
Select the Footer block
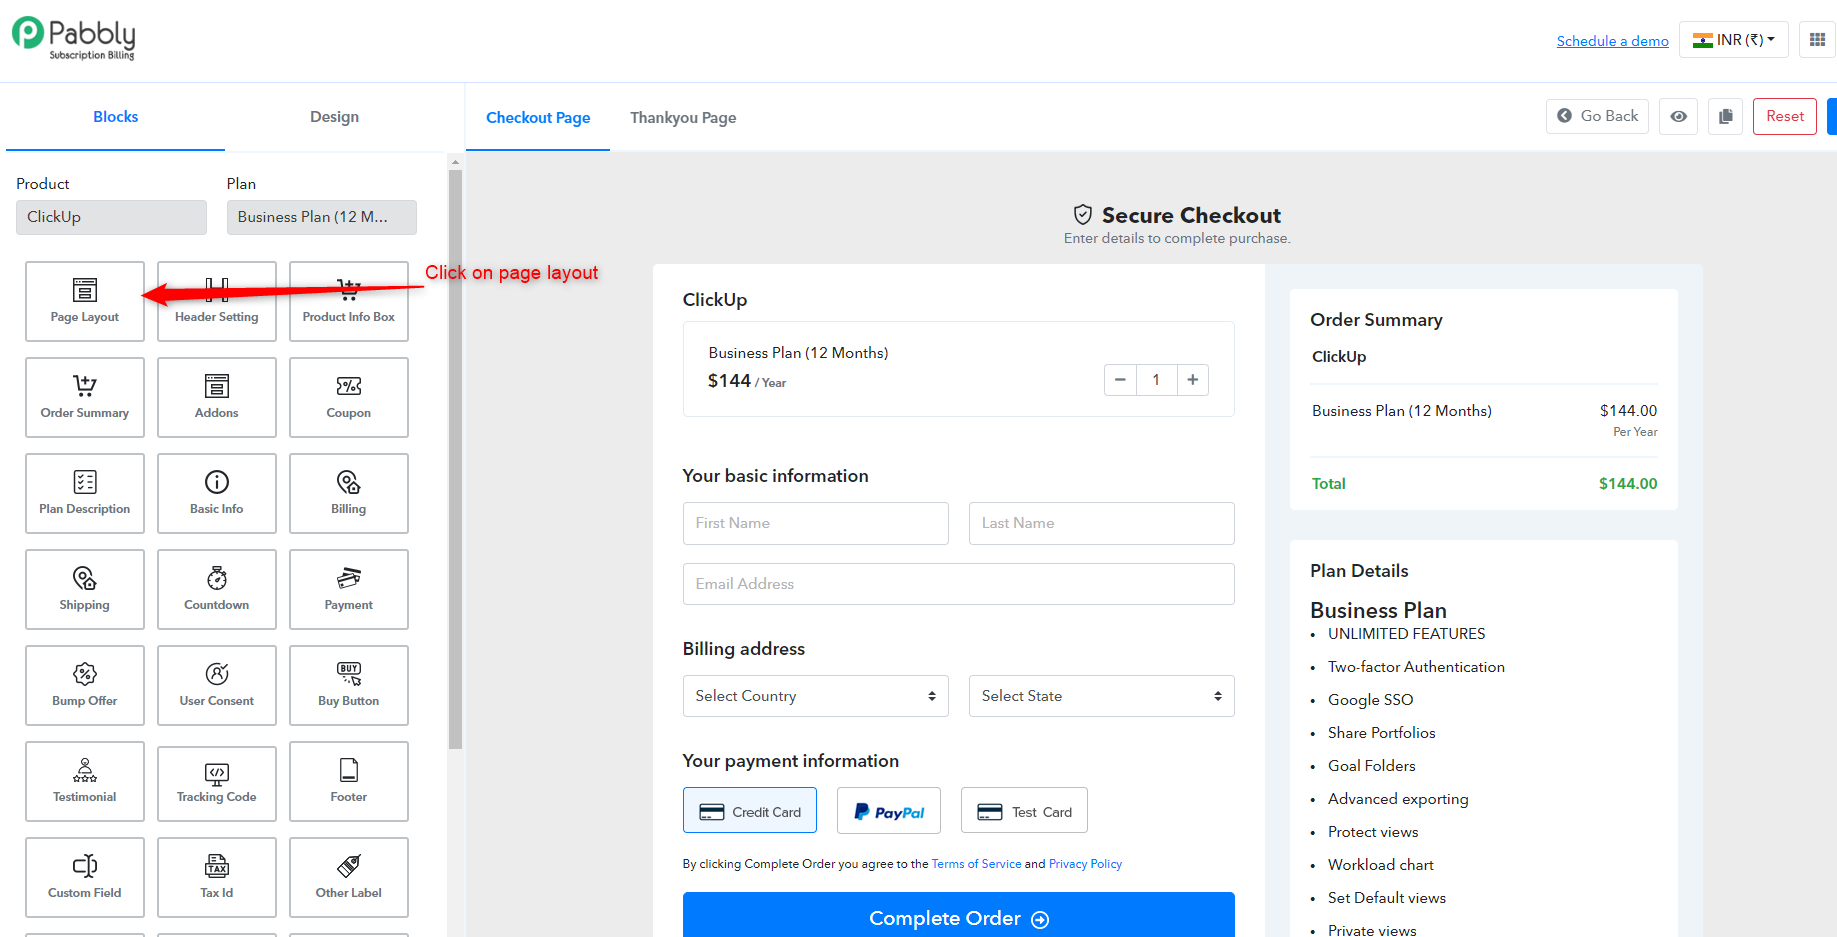pyautogui.click(x=349, y=781)
